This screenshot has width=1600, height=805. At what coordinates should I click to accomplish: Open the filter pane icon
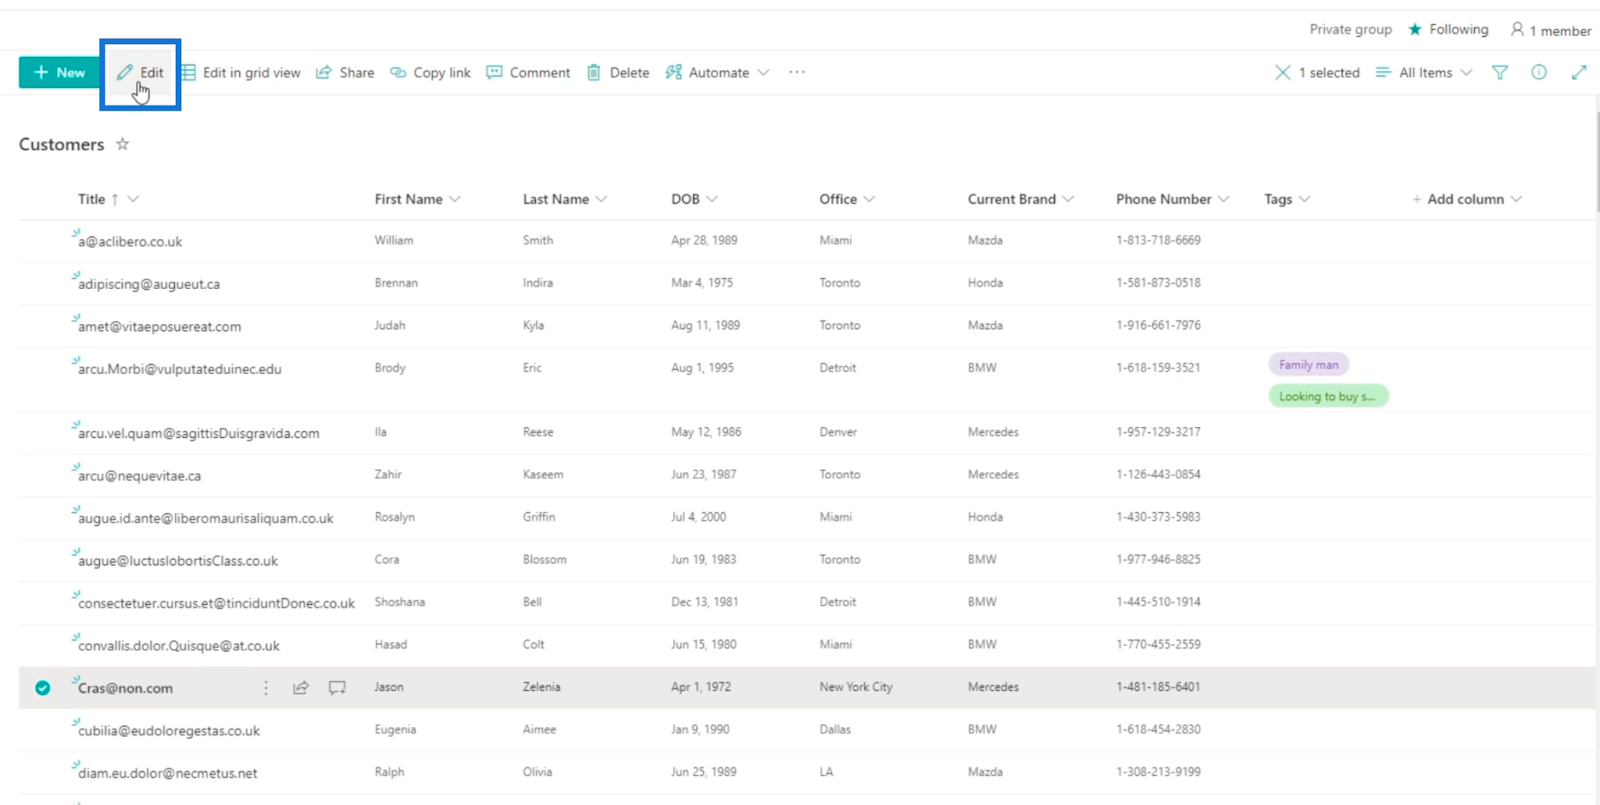pyautogui.click(x=1500, y=72)
